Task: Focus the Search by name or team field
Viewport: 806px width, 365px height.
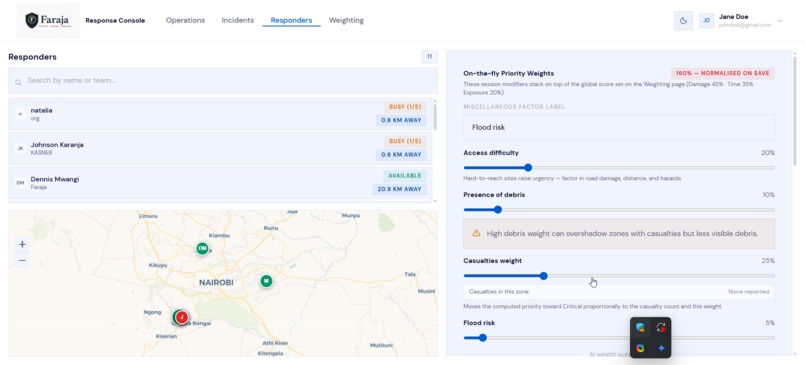Action: coord(223,81)
